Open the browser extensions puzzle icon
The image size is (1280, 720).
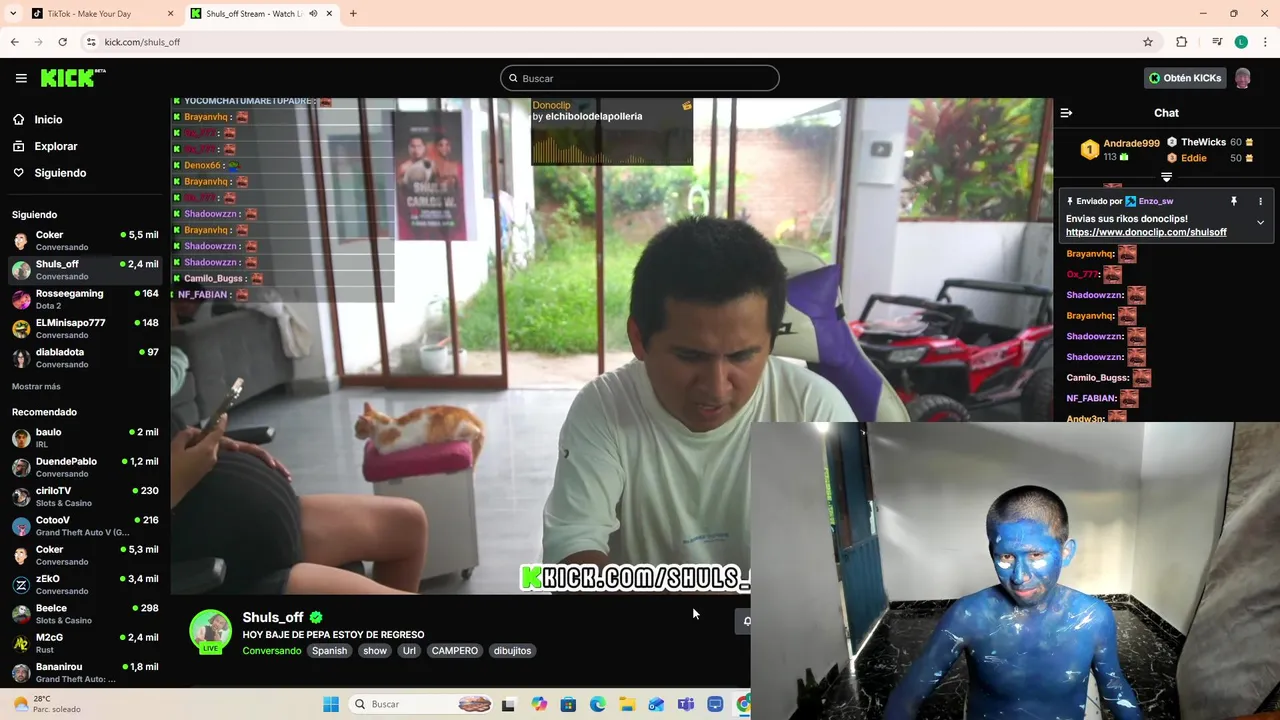point(1182,42)
